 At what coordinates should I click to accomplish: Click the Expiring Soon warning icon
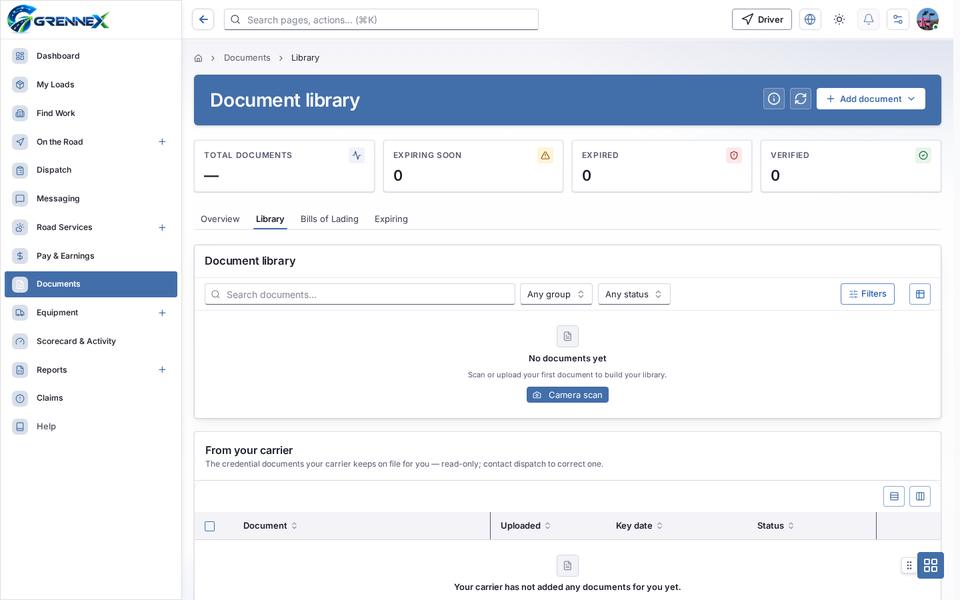(545, 156)
